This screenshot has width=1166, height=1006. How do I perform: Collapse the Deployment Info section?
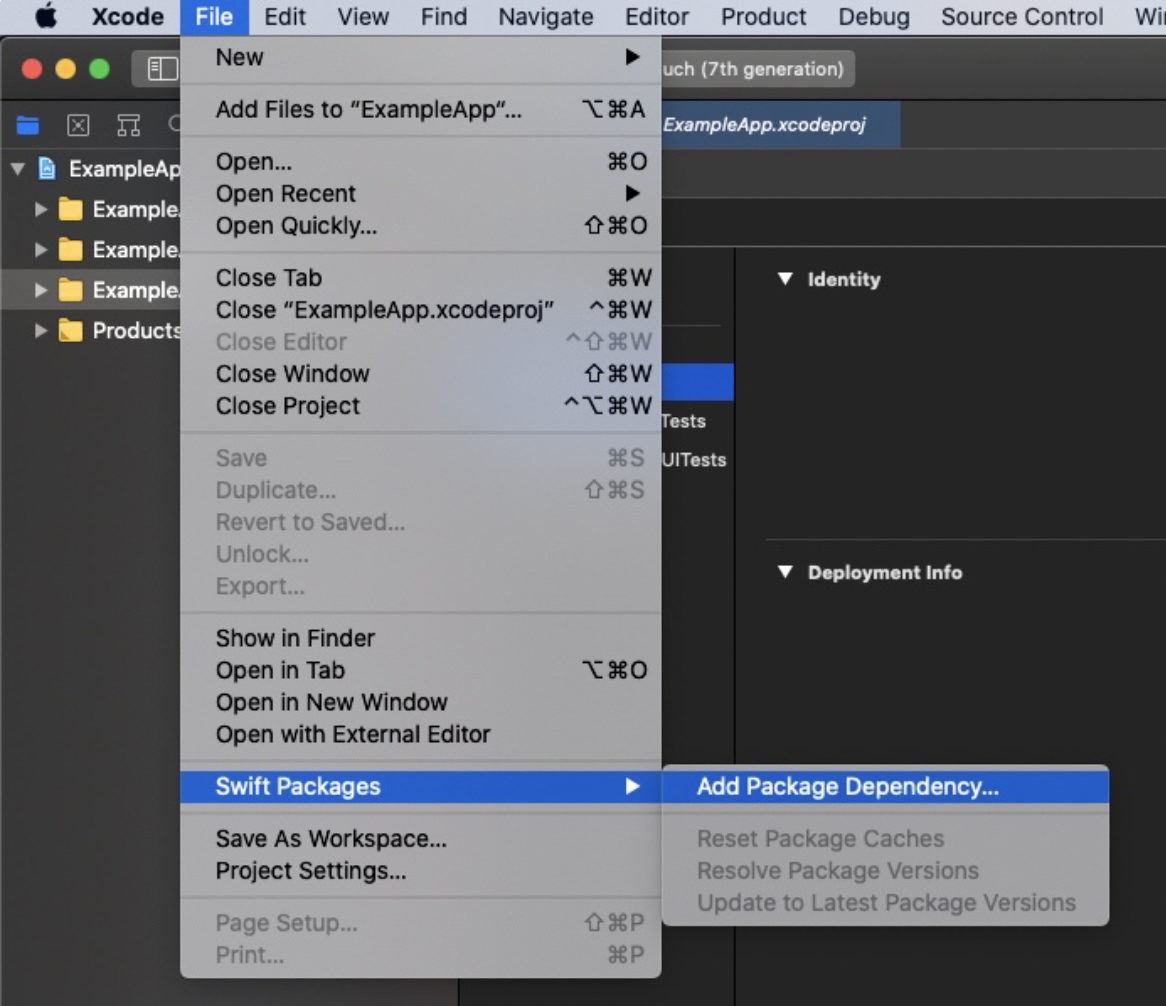pyautogui.click(x=785, y=572)
